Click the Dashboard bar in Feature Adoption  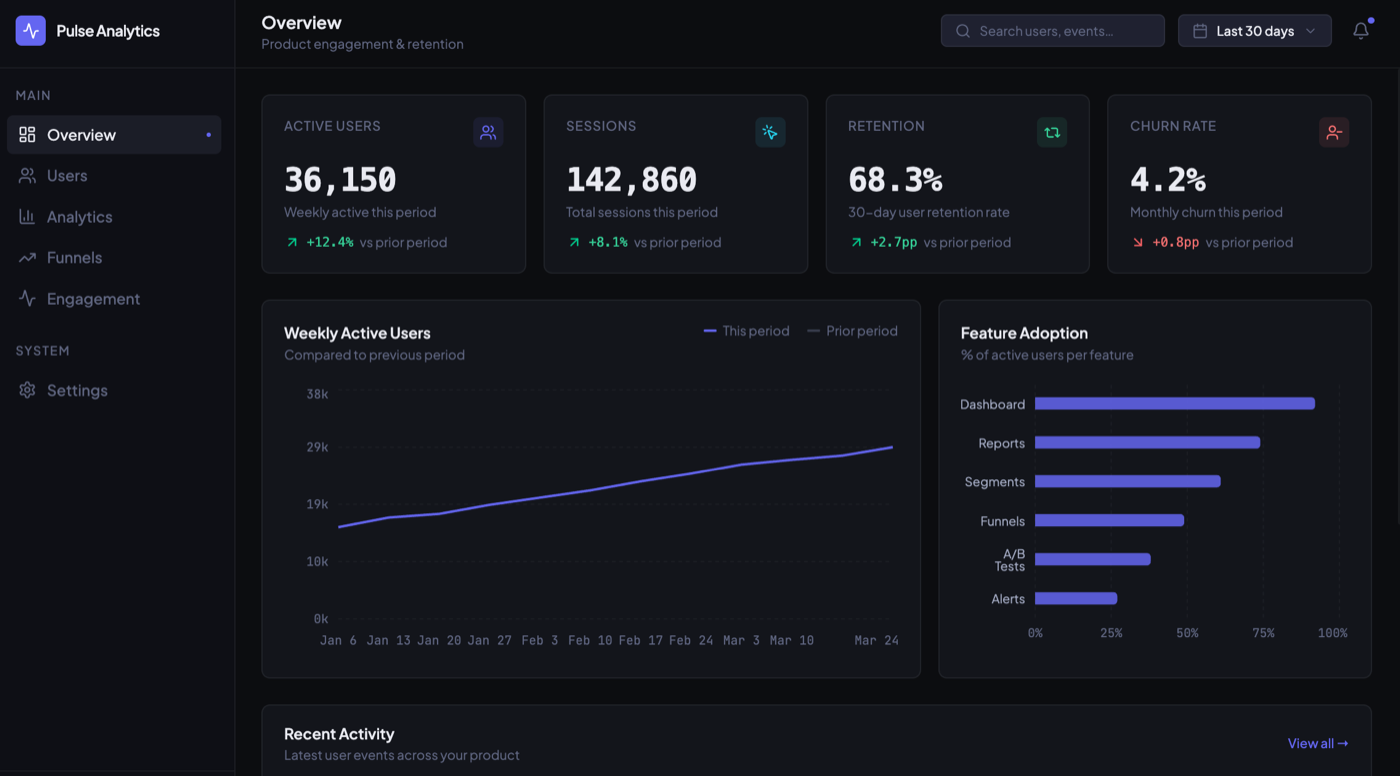point(1175,404)
